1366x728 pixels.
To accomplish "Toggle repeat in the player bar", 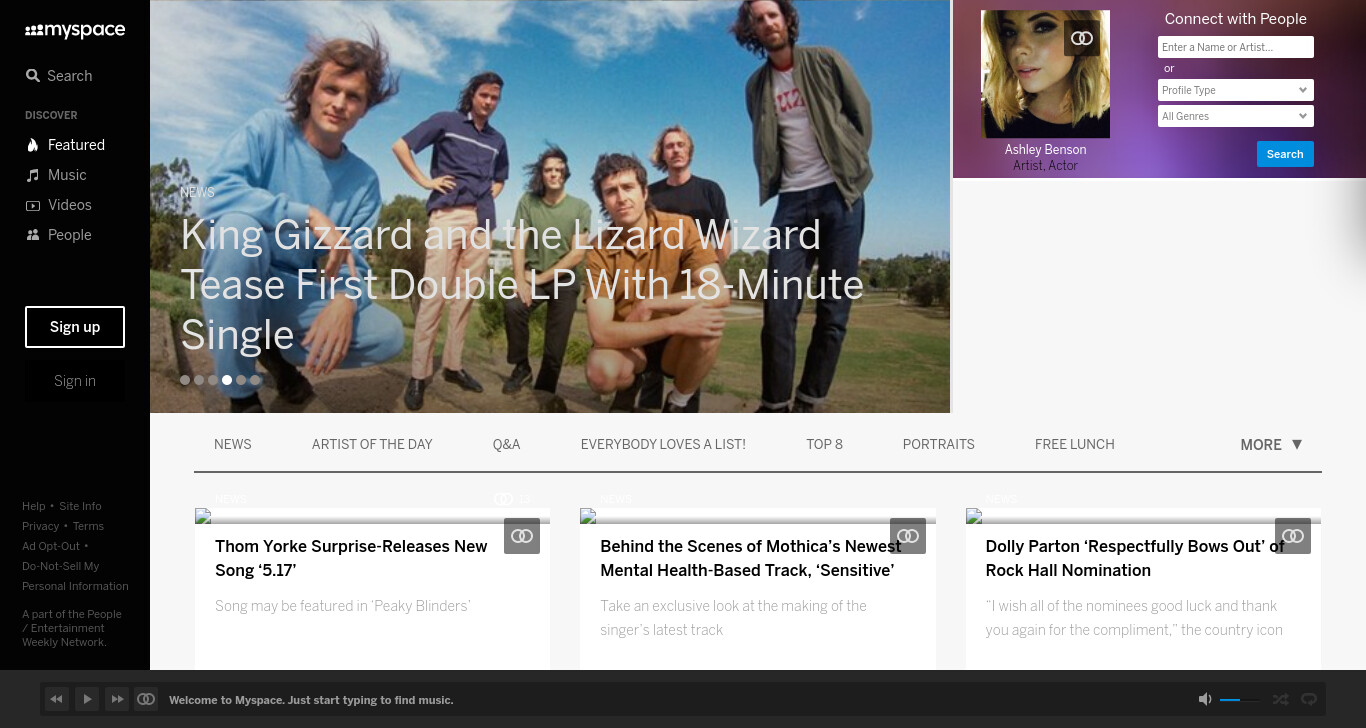I will tap(1308, 699).
